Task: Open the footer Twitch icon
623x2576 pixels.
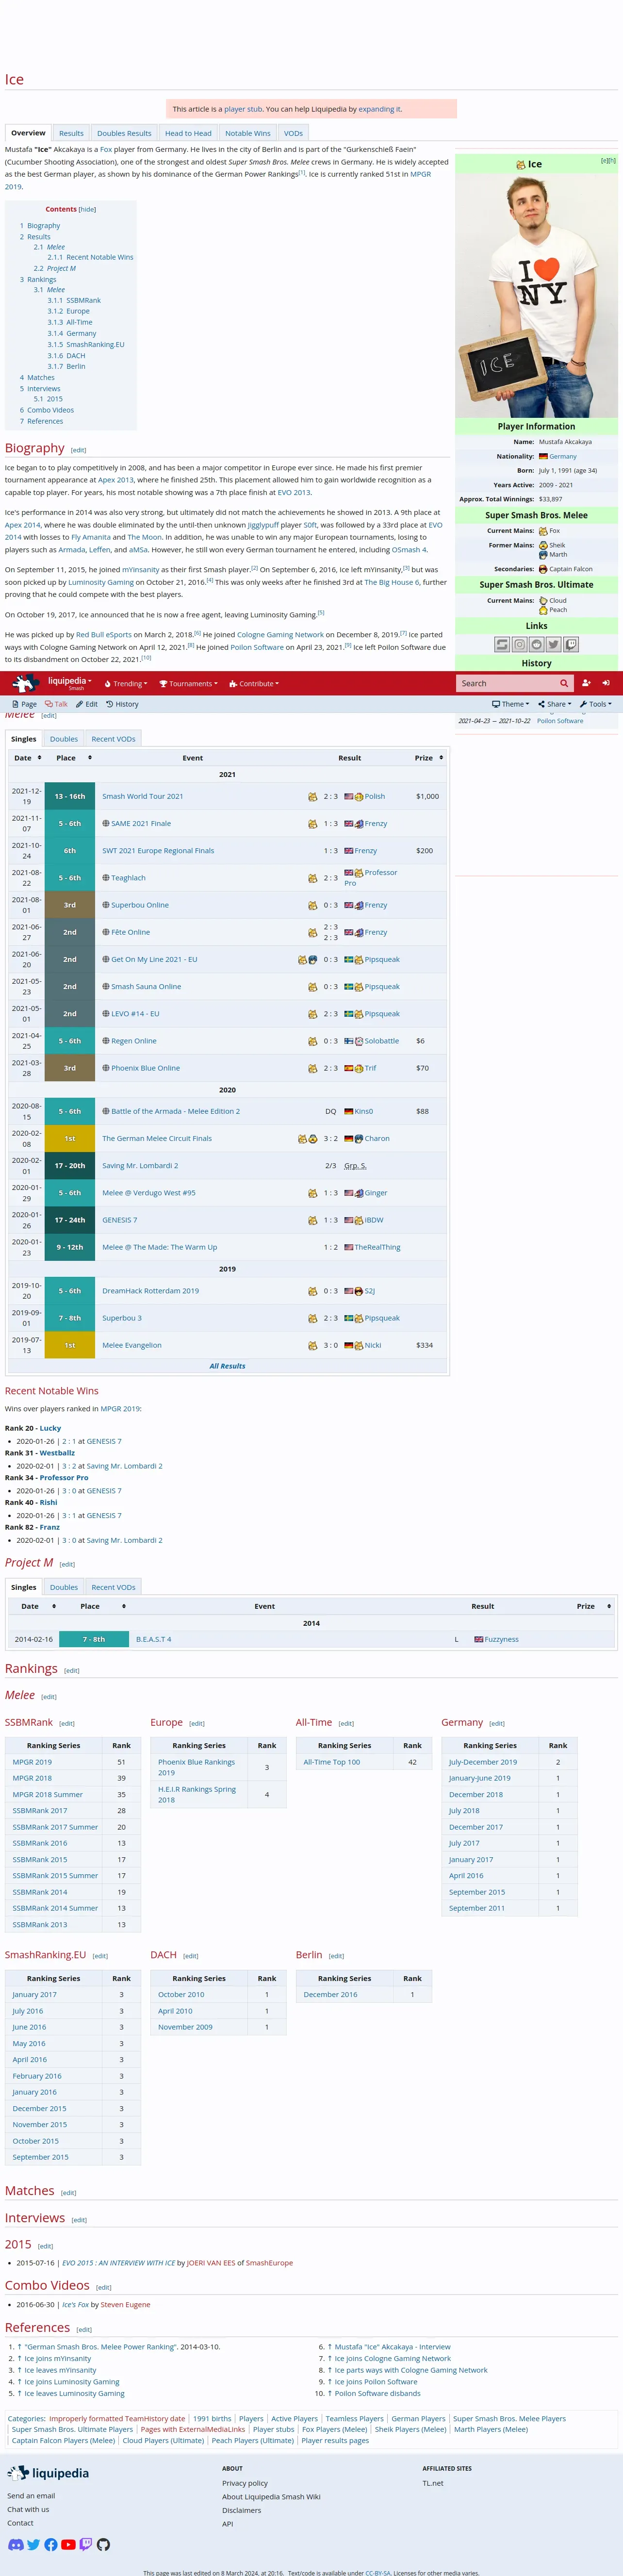Action: click(x=85, y=2544)
